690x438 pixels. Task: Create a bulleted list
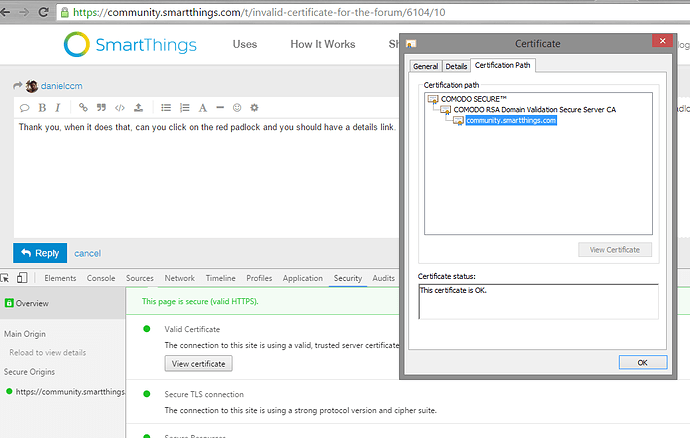(166, 107)
